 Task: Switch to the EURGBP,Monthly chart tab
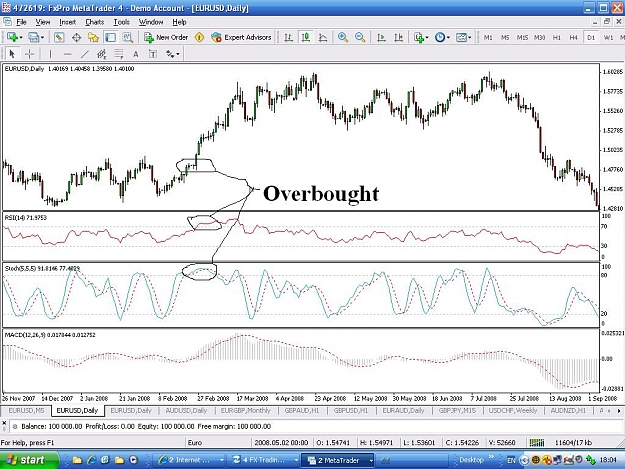[246, 410]
